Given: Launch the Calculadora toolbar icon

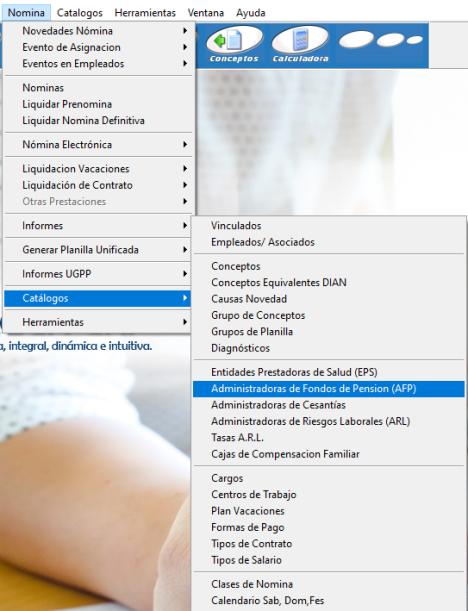Looking at the screenshot, I should (x=300, y=44).
